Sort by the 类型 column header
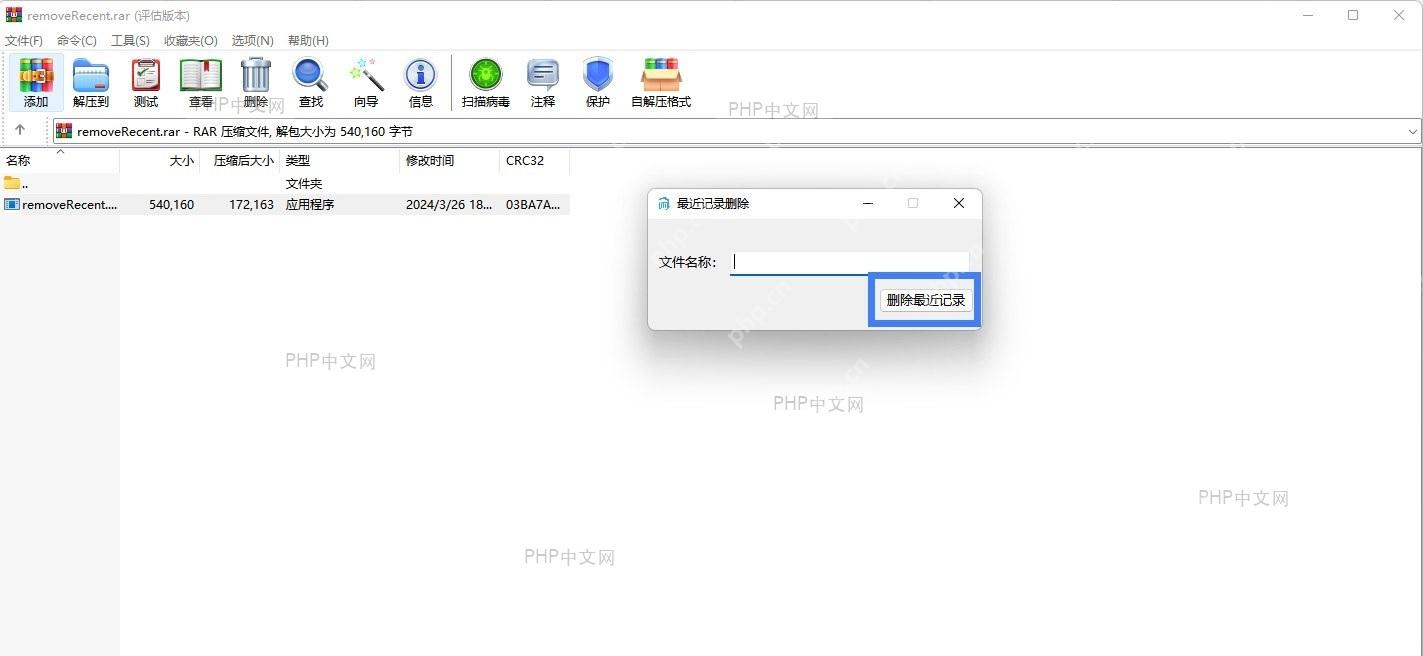The width and height of the screenshot is (1423, 656). point(340,161)
